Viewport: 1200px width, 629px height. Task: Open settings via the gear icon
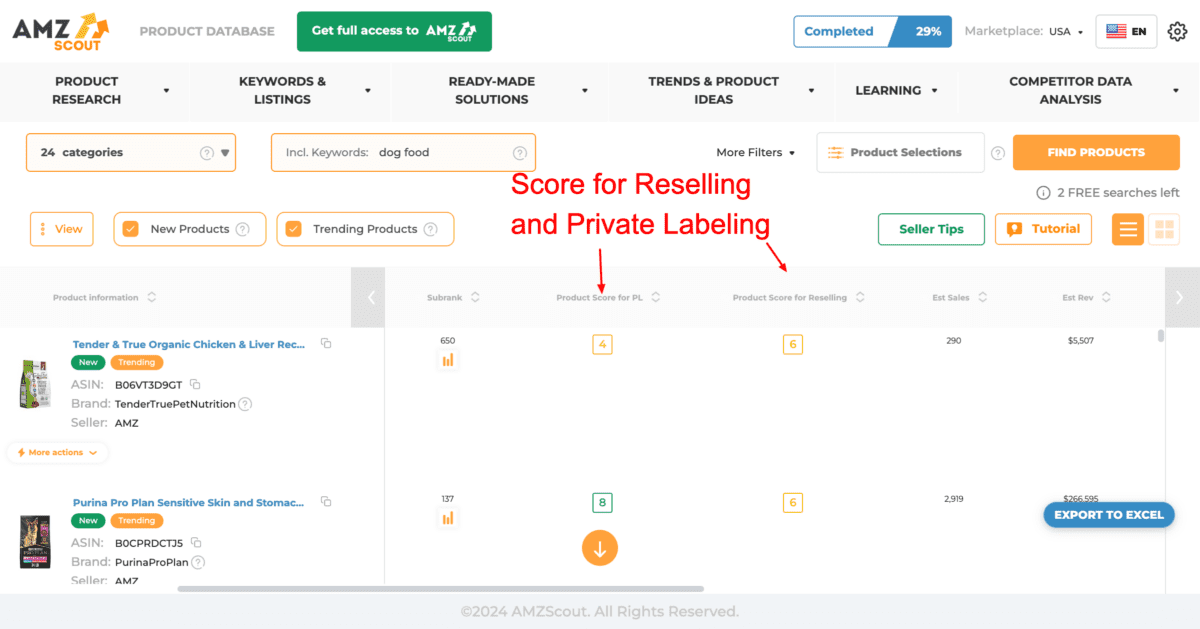pos(1177,31)
